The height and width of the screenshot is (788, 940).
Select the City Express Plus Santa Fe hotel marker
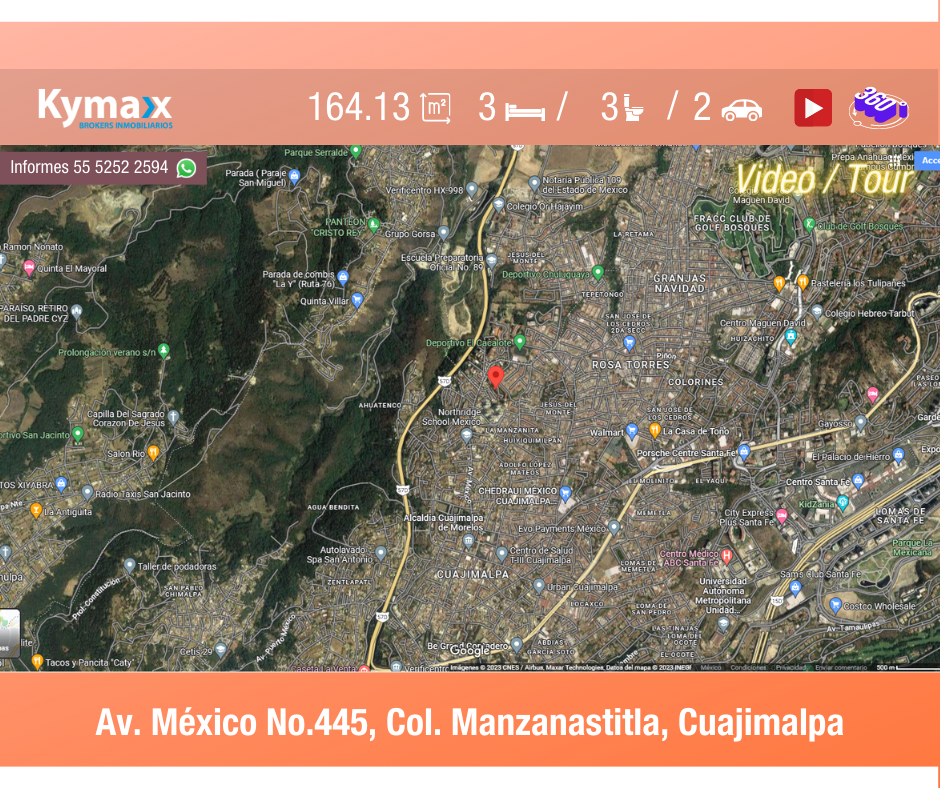(782, 516)
